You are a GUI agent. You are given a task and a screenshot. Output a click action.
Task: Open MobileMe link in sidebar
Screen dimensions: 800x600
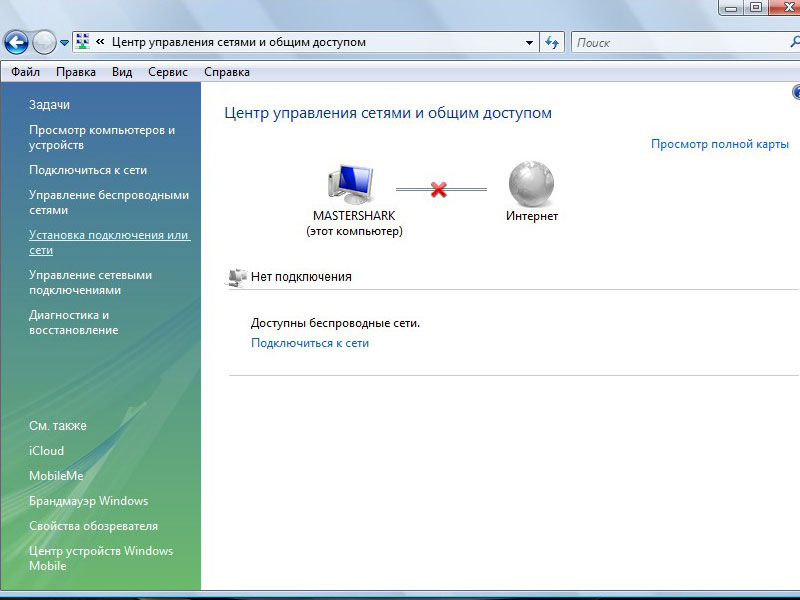(x=56, y=476)
